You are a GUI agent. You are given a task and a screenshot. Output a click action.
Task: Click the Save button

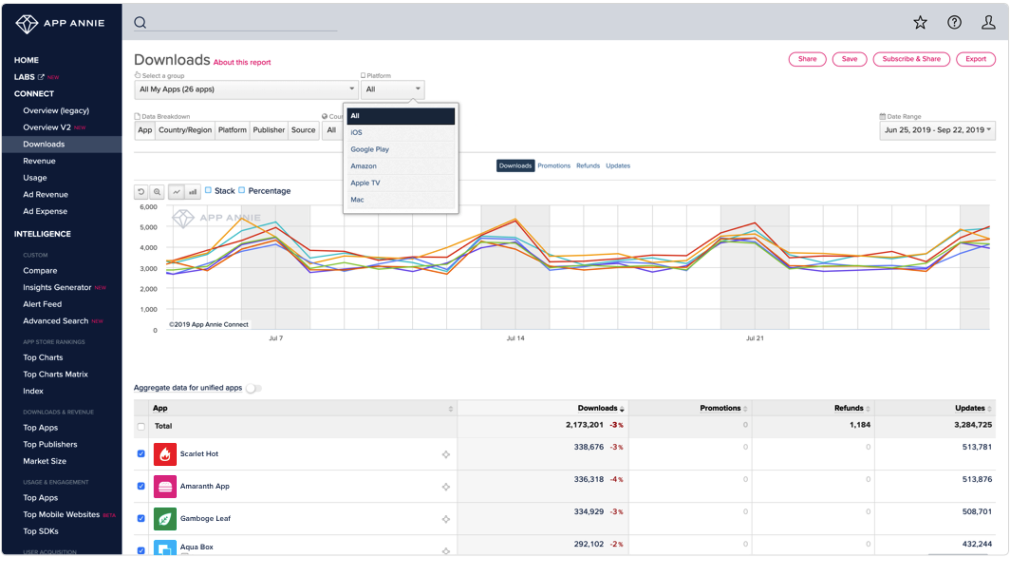pos(849,59)
